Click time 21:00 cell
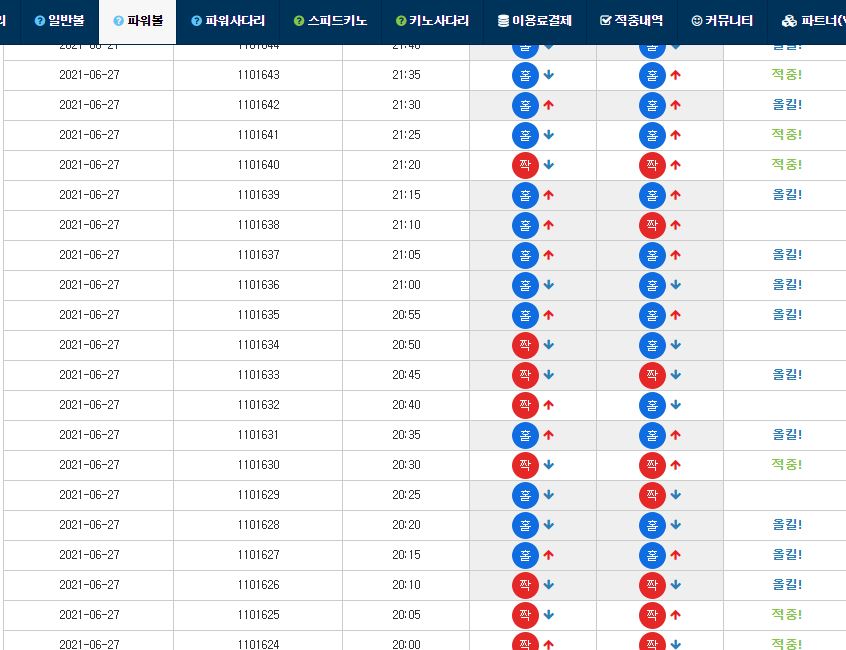 click(406, 285)
